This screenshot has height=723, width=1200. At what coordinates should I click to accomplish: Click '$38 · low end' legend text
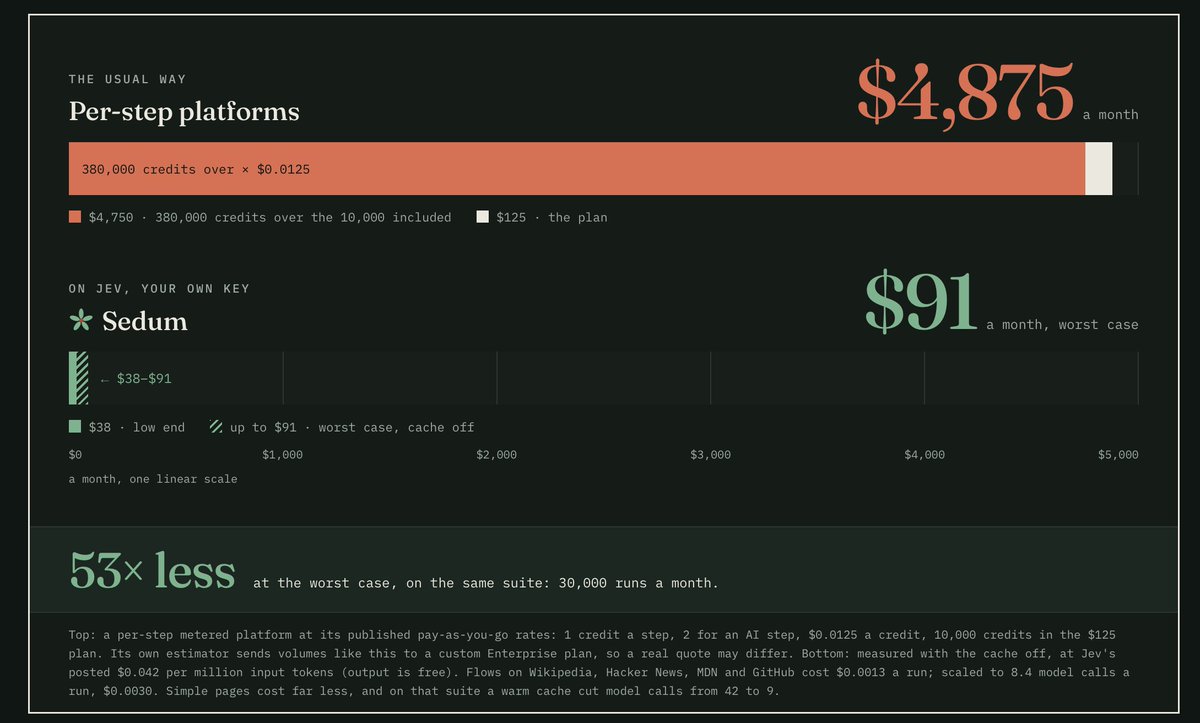tap(137, 427)
